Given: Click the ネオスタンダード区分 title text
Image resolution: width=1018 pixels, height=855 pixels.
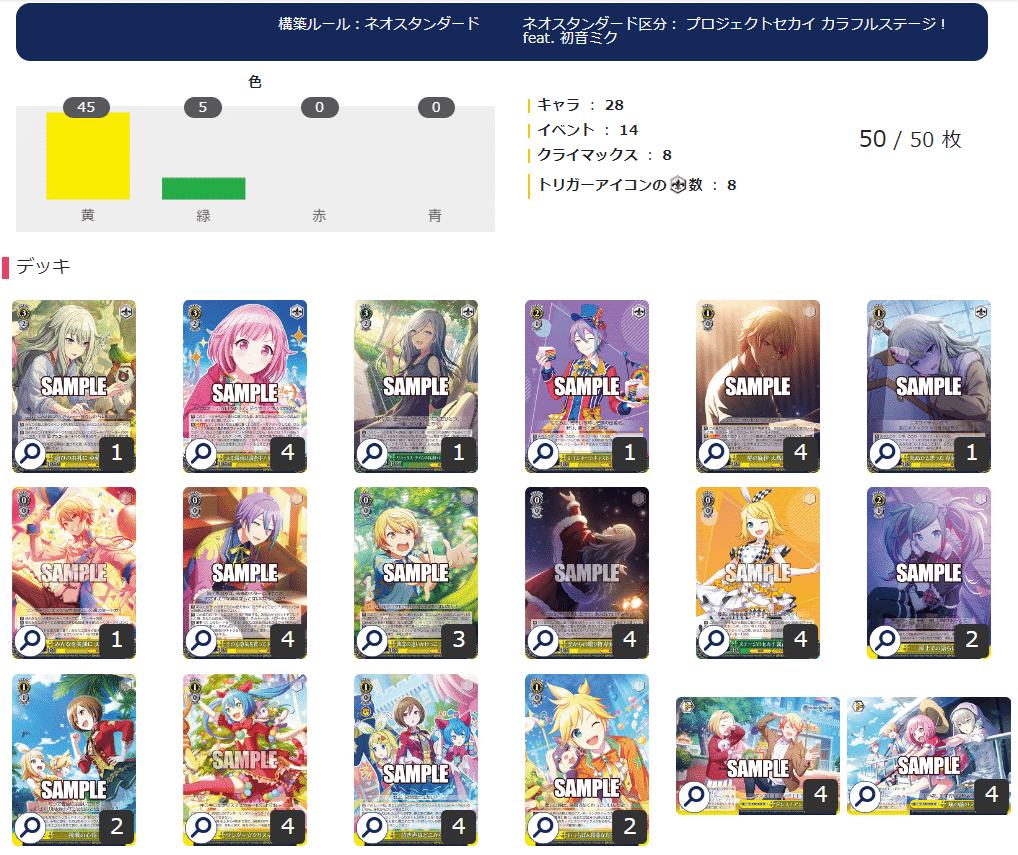Looking at the screenshot, I should coord(734,31).
